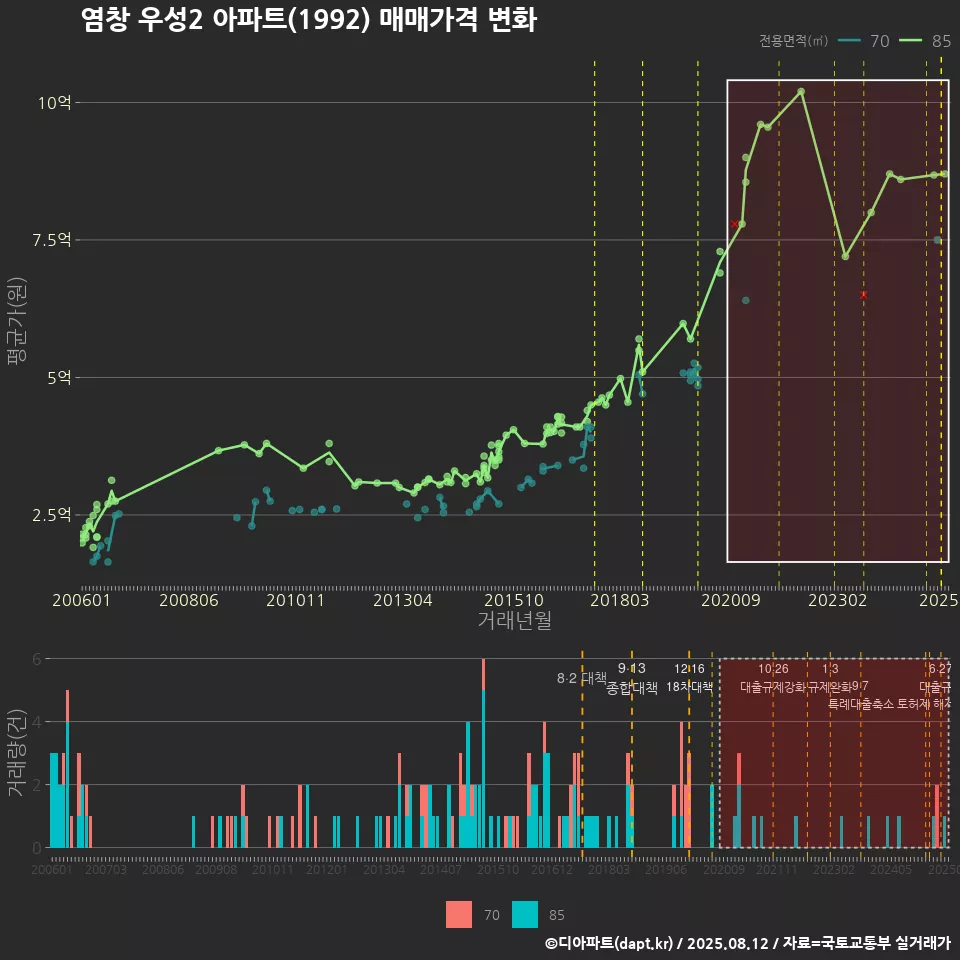The width and height of the screenshot is (960, 960).
Task: Click the 200703 tick label on the volume chart
Action: 105,869
